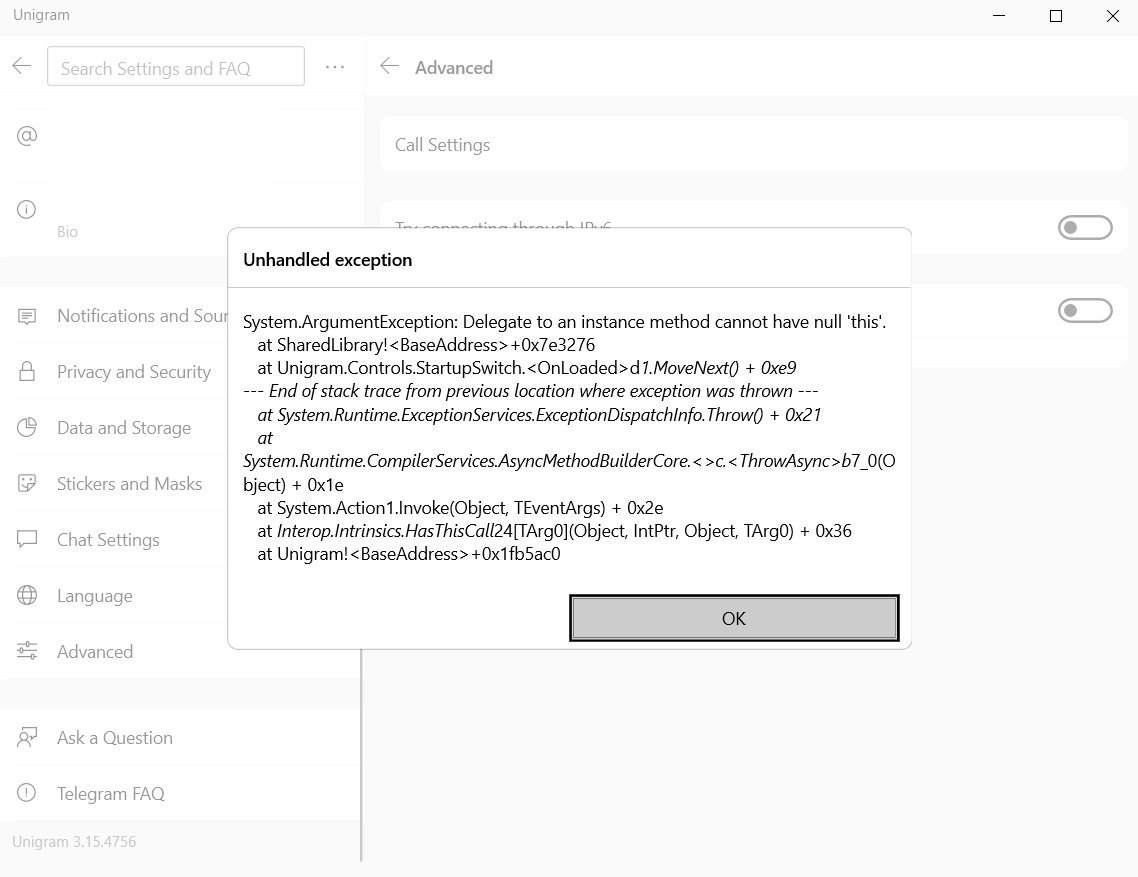This screenshot has height=877, width=1138.
Task: Open the three-dot options menu
Action: pos(335,65)
